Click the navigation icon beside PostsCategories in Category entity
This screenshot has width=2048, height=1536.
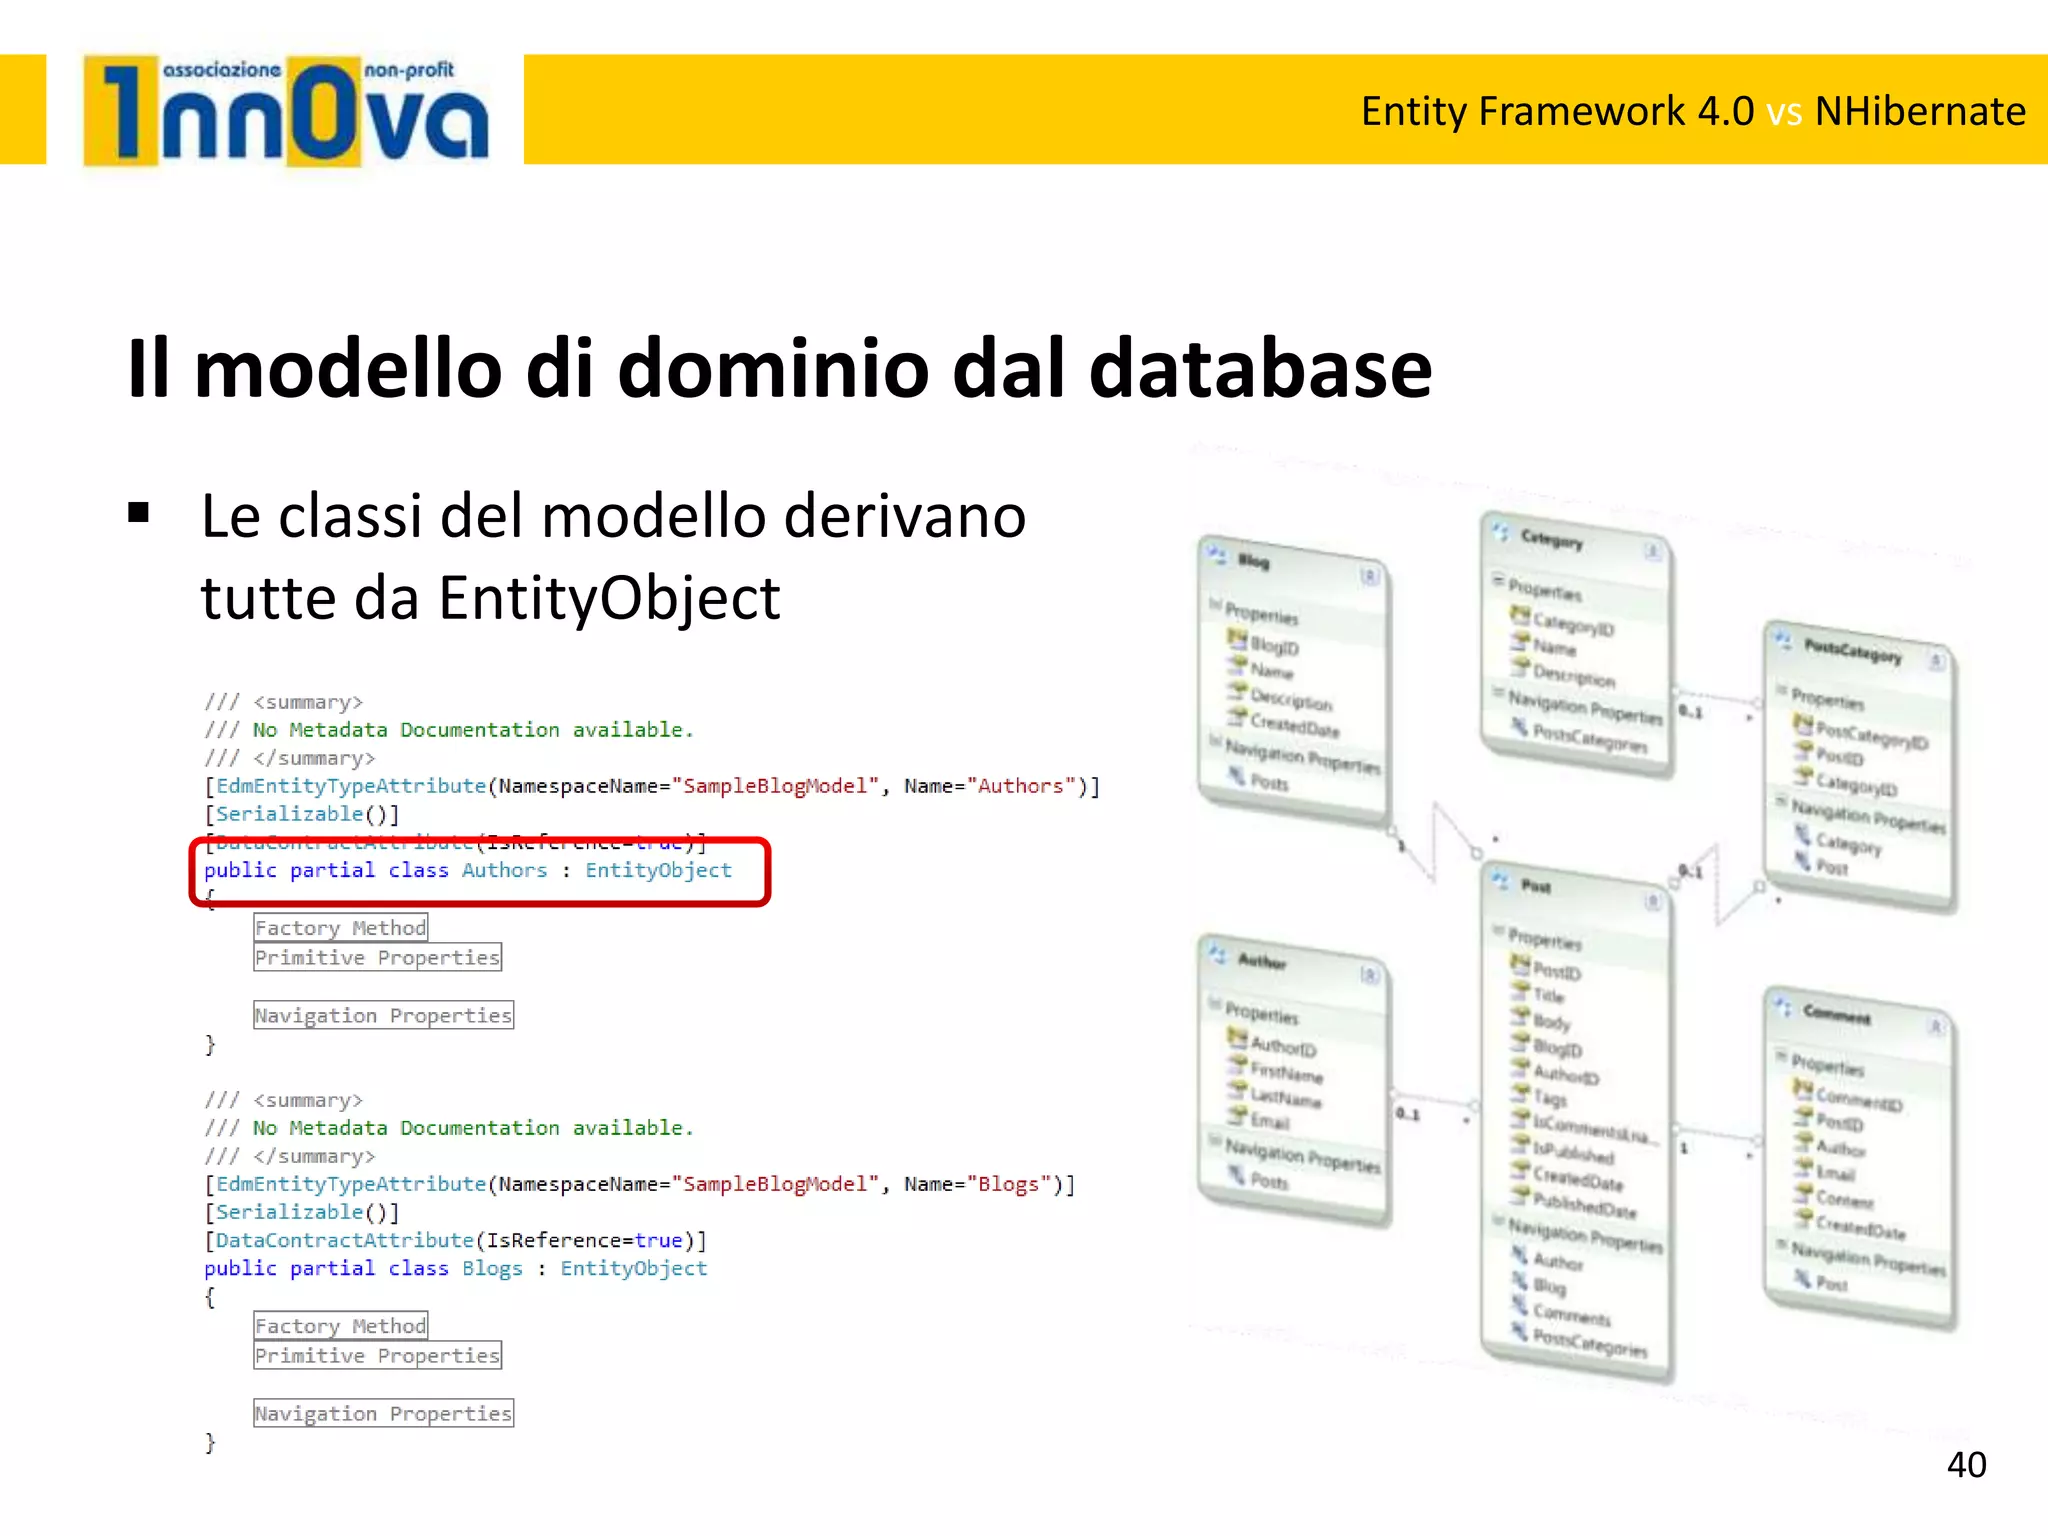pyautogui.click(x=1520, y=727)
